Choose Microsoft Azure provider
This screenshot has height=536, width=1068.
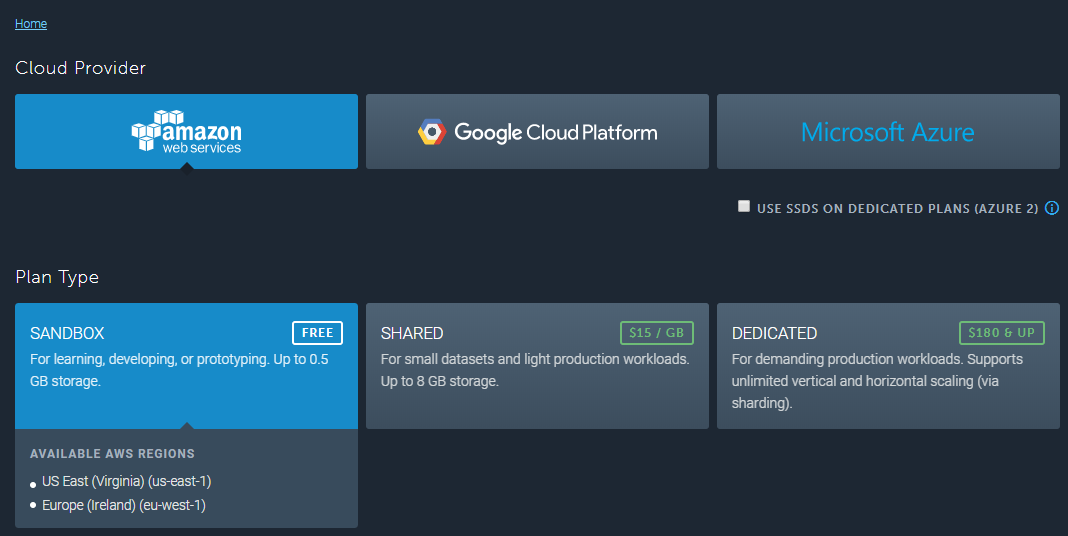point(888,131)
